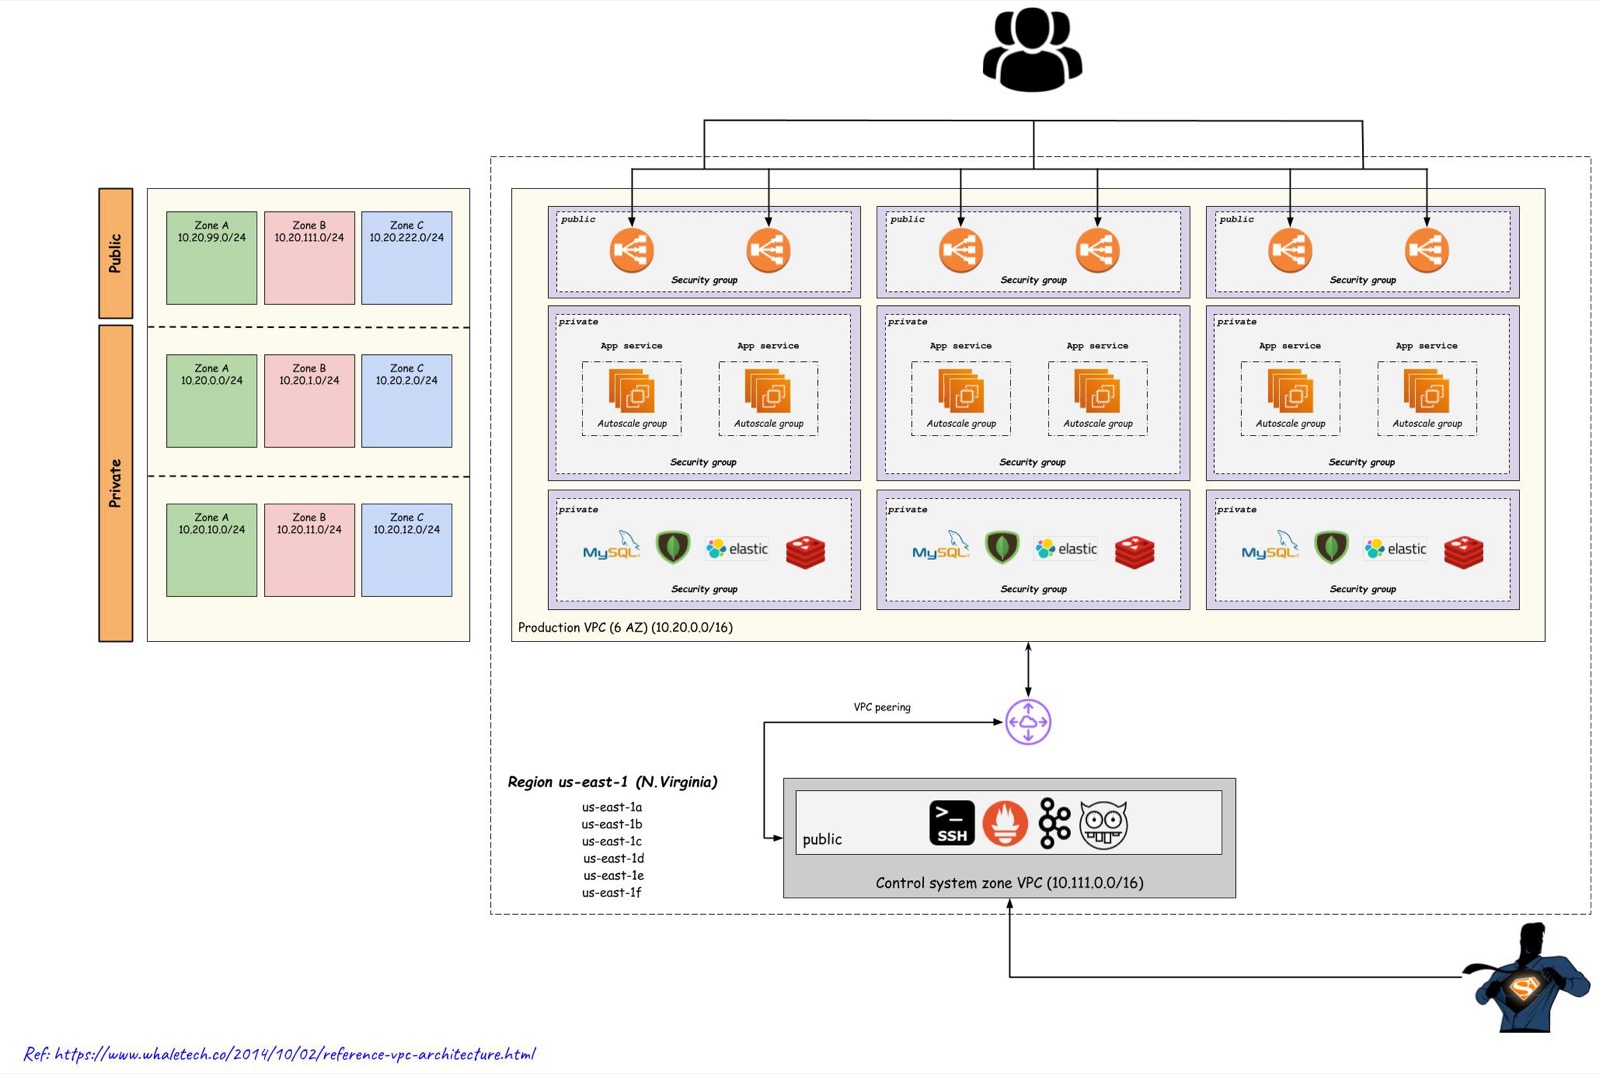Screen dimensions: 1600x1074
Task: Click the Redis icon in middle column
Action: point(1134,551)
